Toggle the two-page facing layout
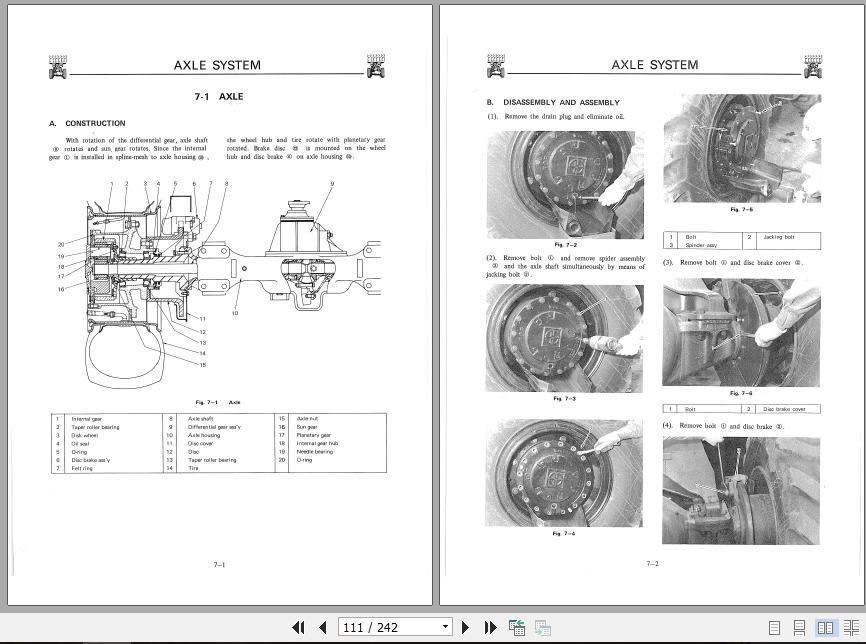This screenshot has height=644, width=866. click(x=825, y=628)
